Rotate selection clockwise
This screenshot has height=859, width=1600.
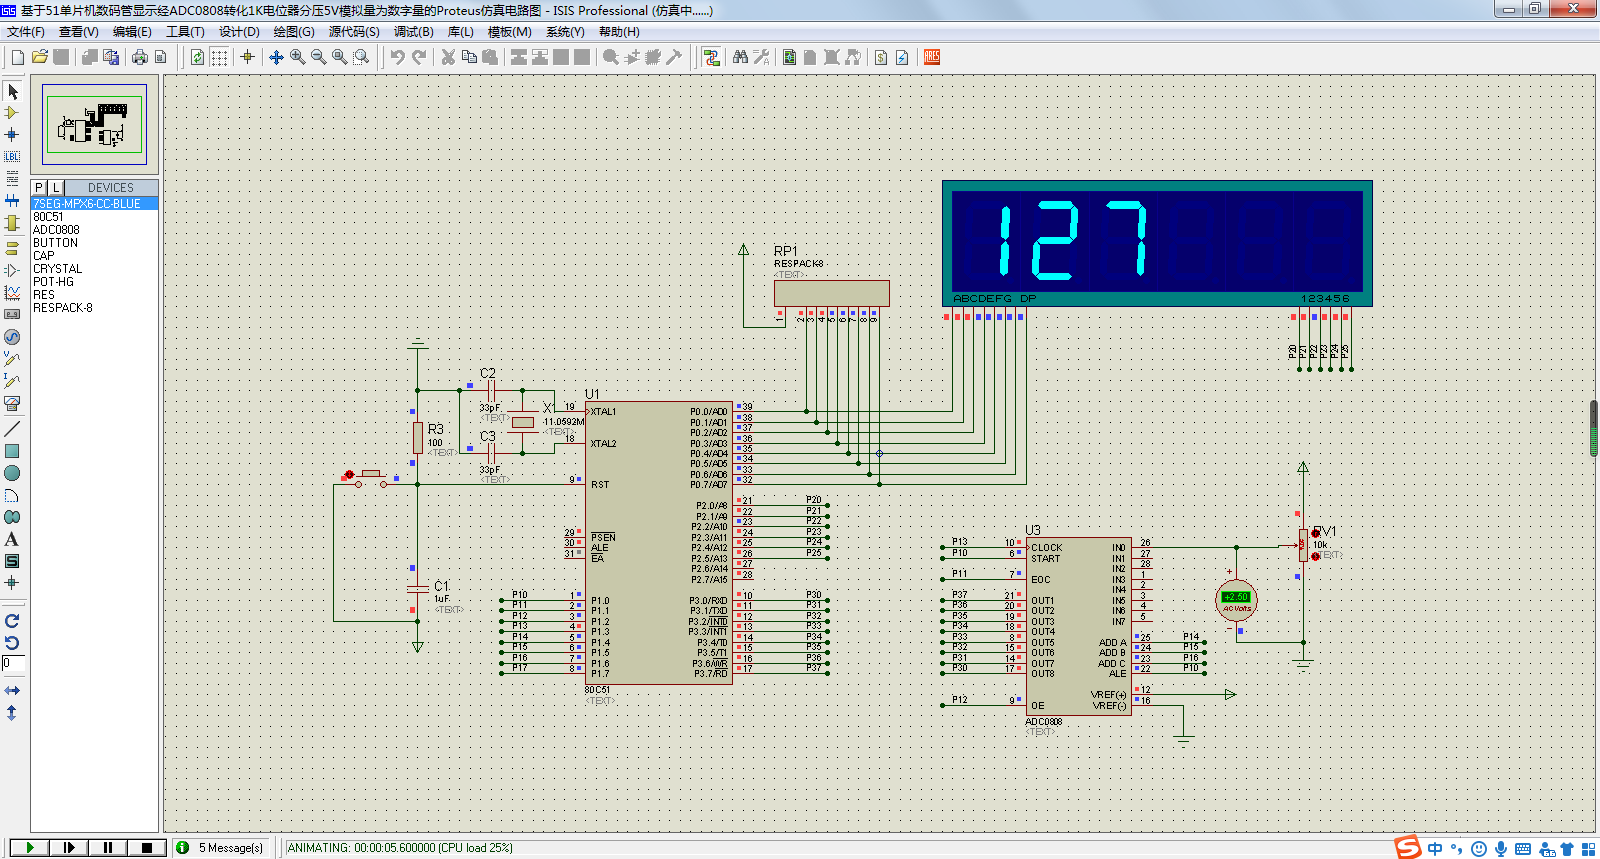(12, 621)
